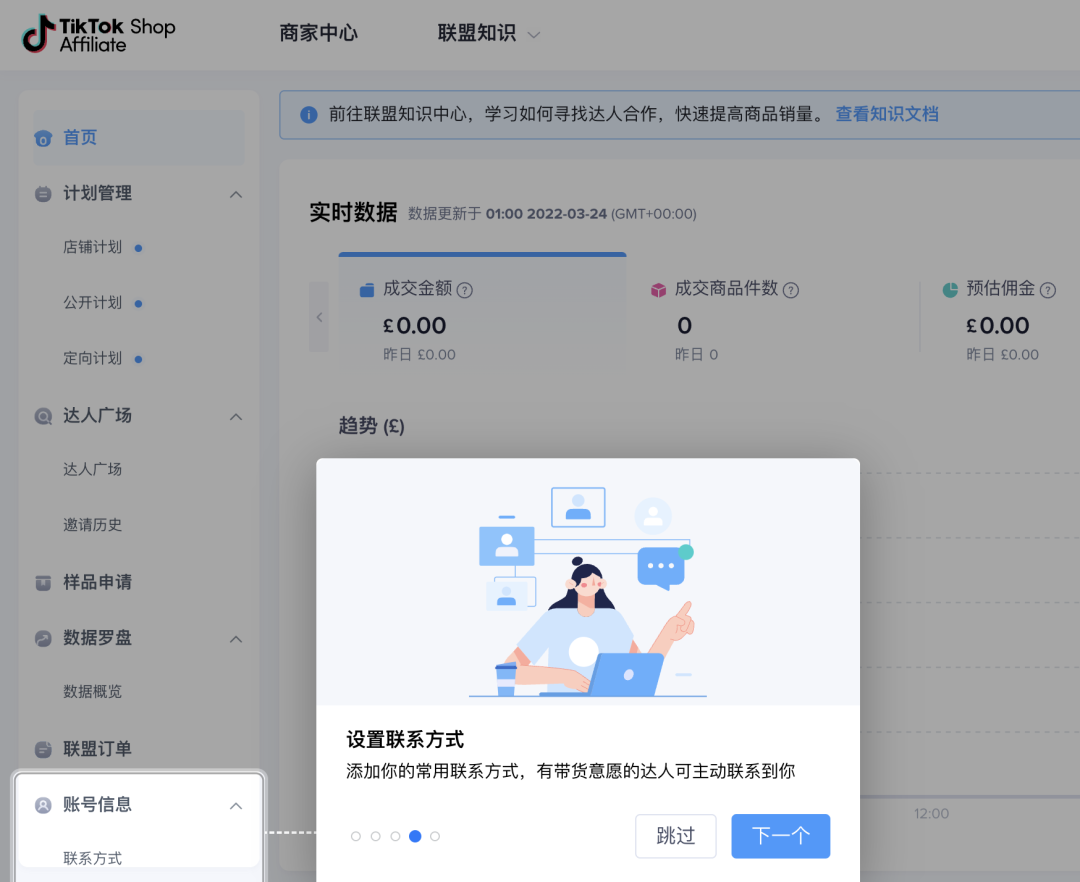Collapse the 达人广场 sidebar section
This screenshot has width=1080, height=882.
click(x=236, y=416)
